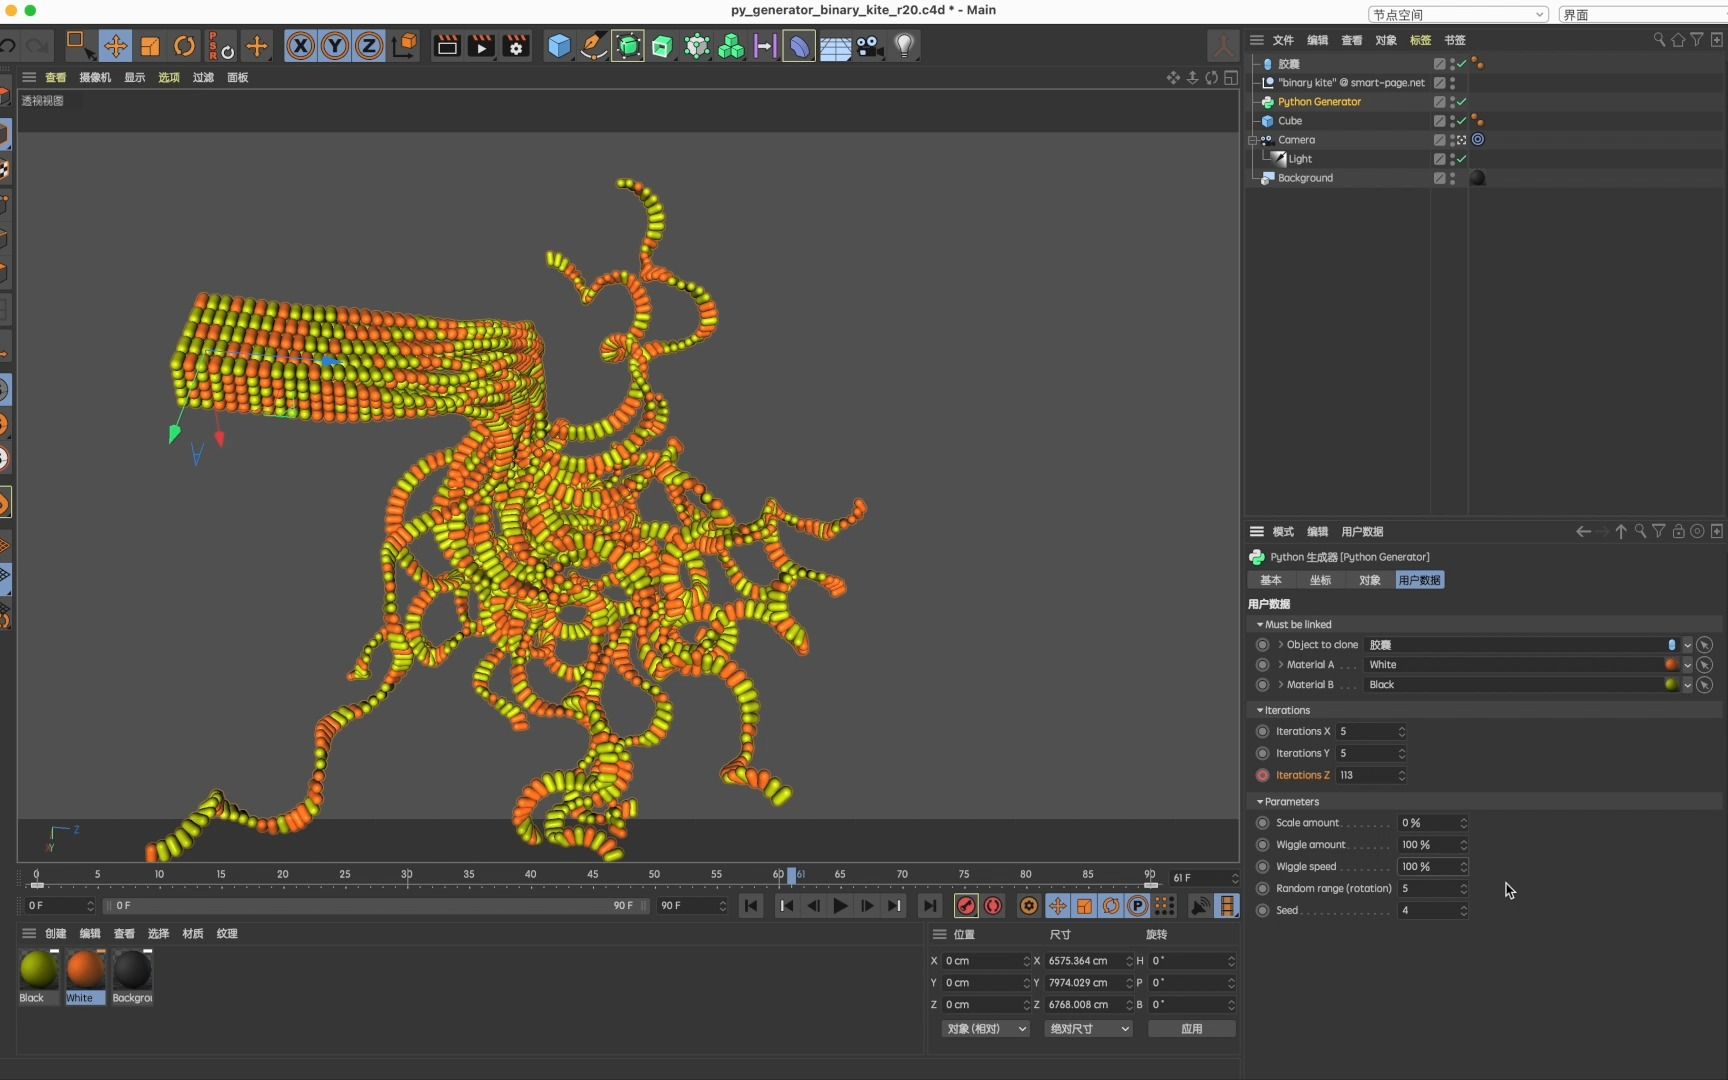Open the 对象 (相对) coordinate dropdown

(986, 1029)
